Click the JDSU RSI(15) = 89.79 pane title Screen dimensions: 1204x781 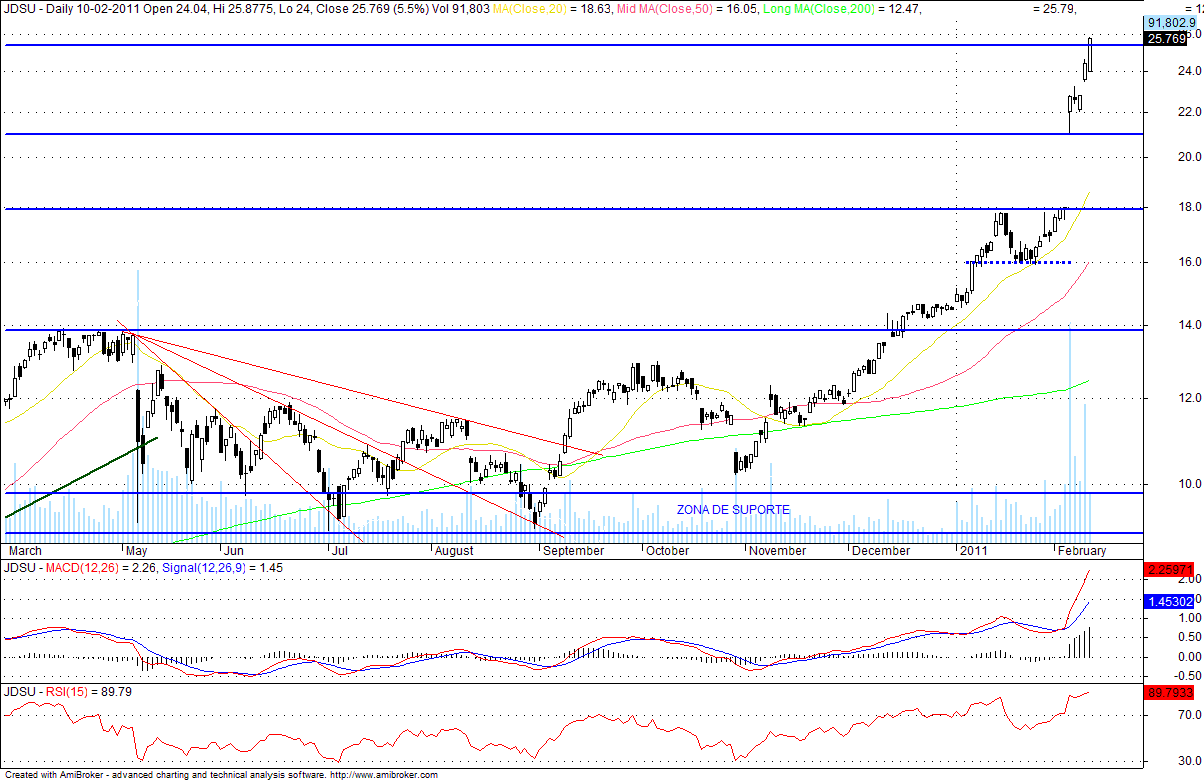[68, 691]
